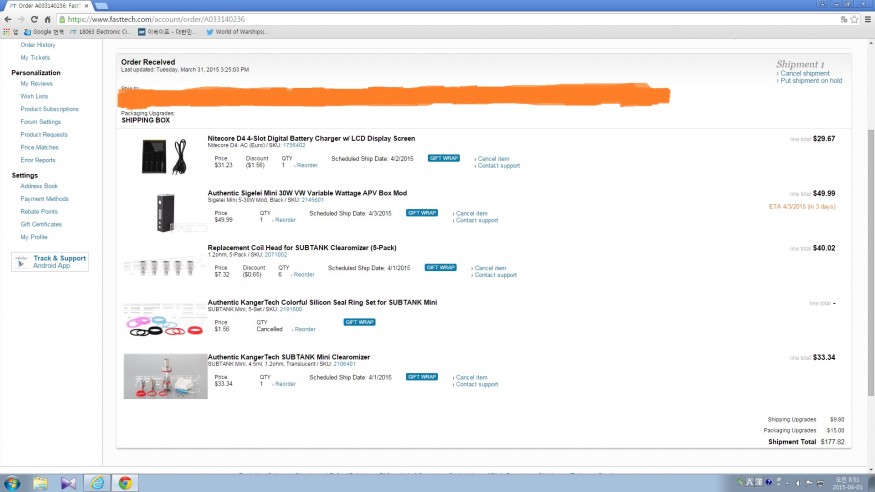The height and width of the screenshot is (492, 875).
Task: Open Error Reports
Action: (38, 160)
